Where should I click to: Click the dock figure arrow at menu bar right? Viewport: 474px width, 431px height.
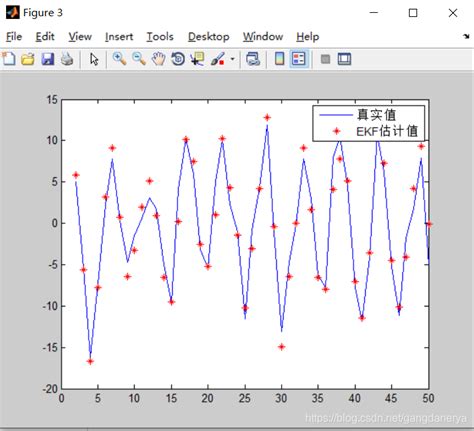(x=466, y=36)
